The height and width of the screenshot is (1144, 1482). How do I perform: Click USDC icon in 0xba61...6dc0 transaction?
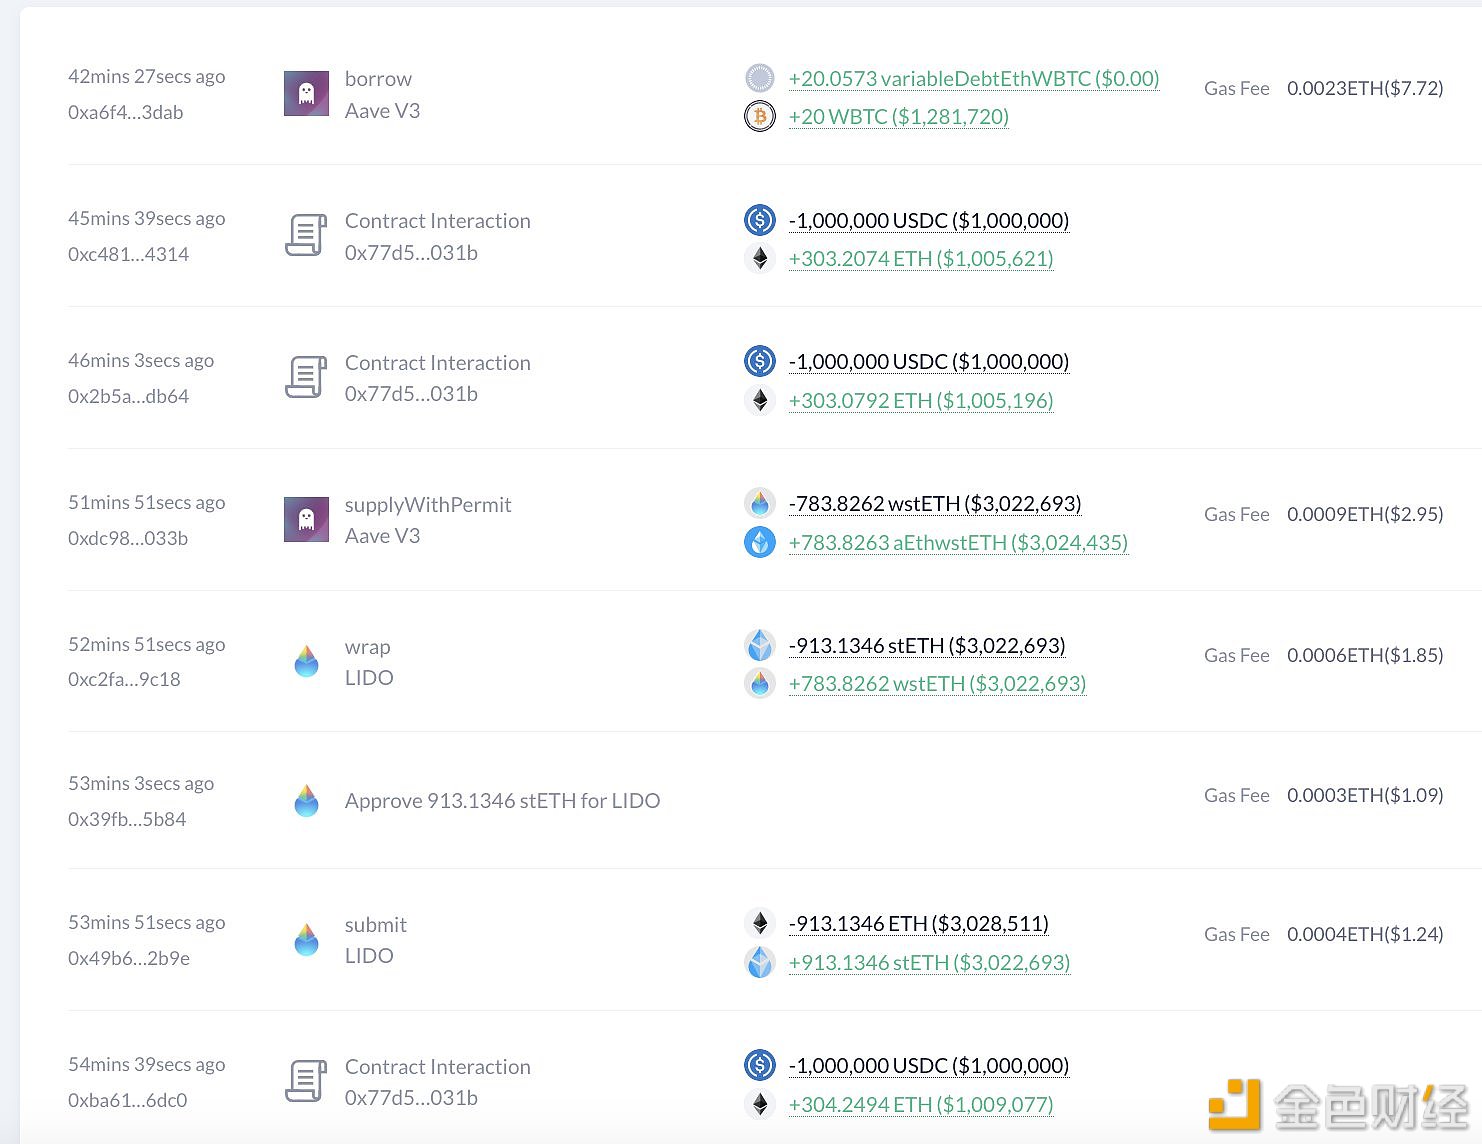coord(760,1065)
